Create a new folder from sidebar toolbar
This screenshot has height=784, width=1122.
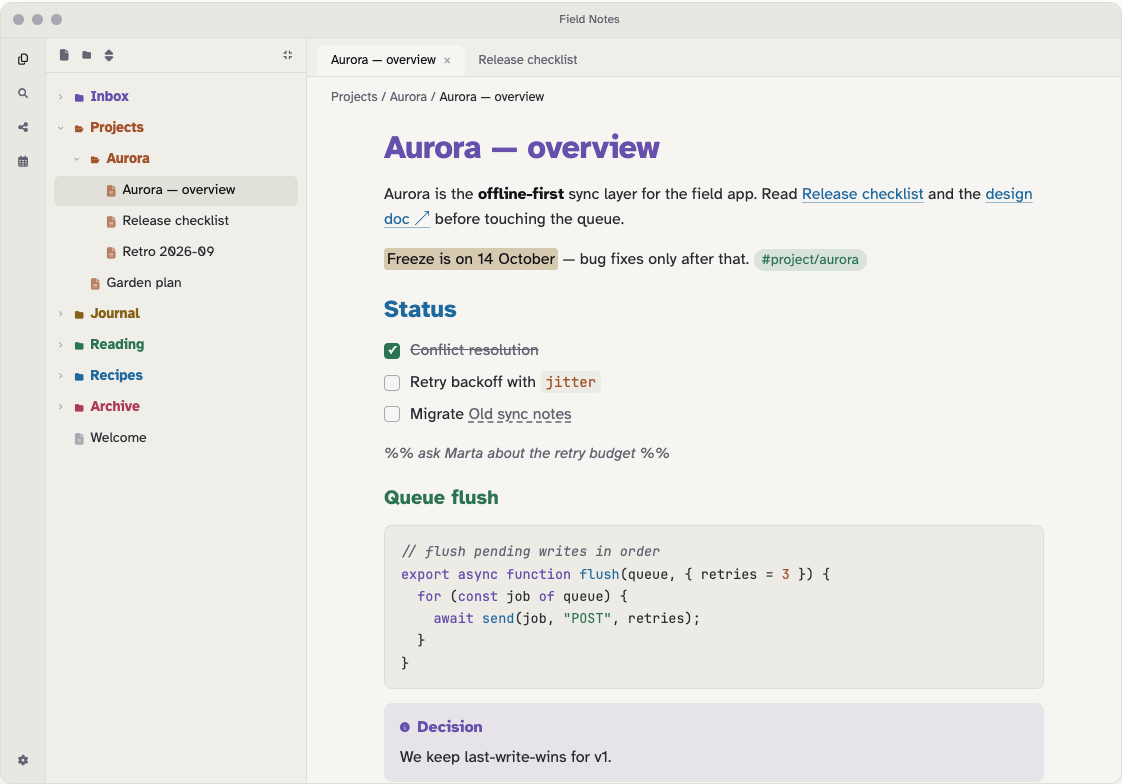tap(87, 55)
